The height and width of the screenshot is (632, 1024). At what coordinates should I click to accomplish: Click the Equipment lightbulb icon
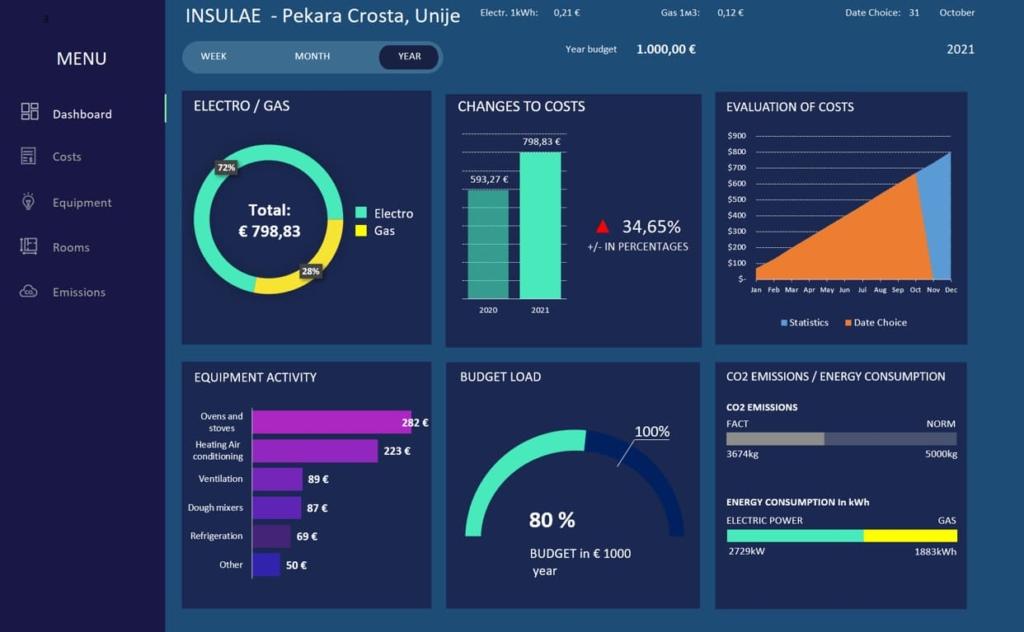(x=29, y=201)
